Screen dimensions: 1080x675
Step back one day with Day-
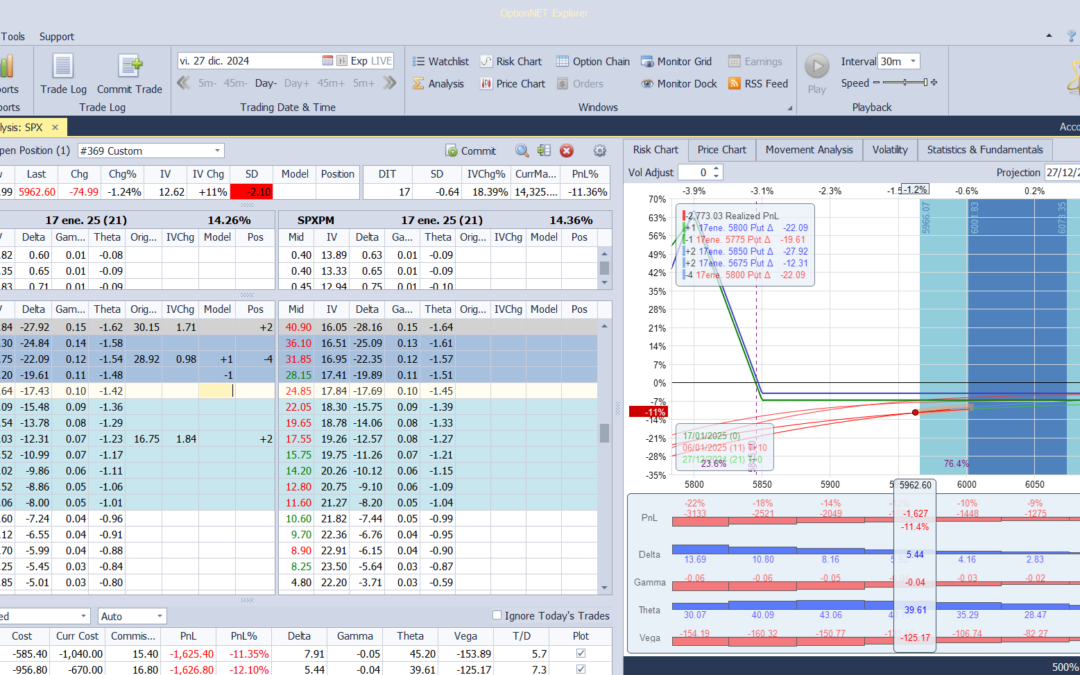pyautogui.click(x=265, y=84)
